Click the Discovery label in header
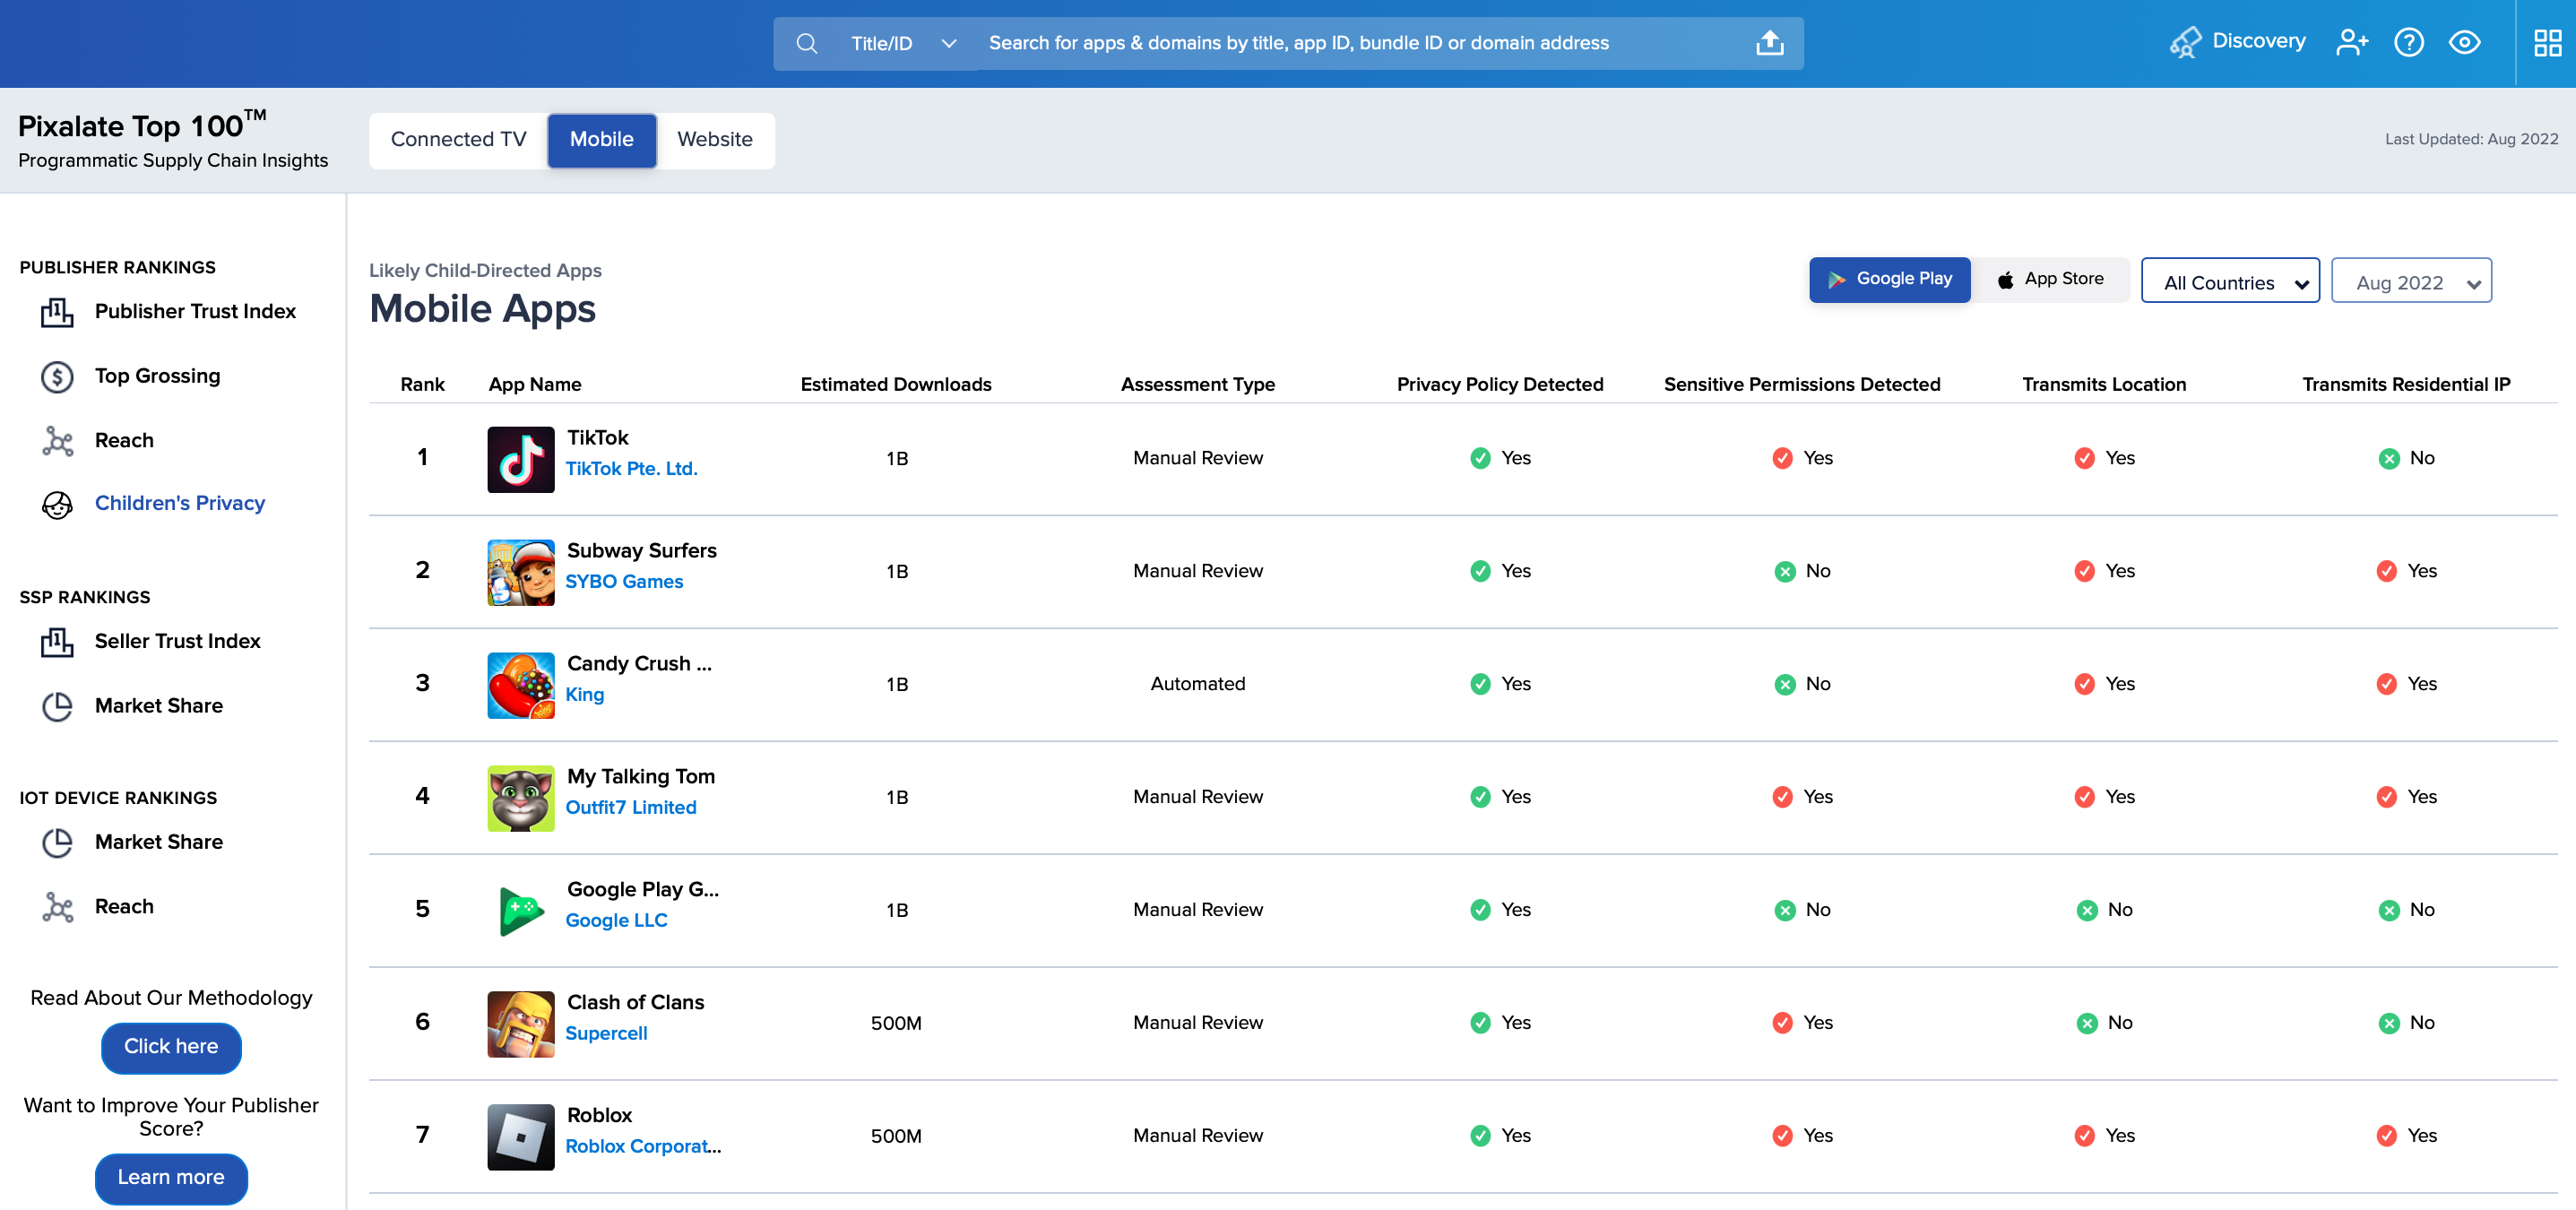Image resolution: width=2576 pixels, height=1210 pixels. [2258, 41]
